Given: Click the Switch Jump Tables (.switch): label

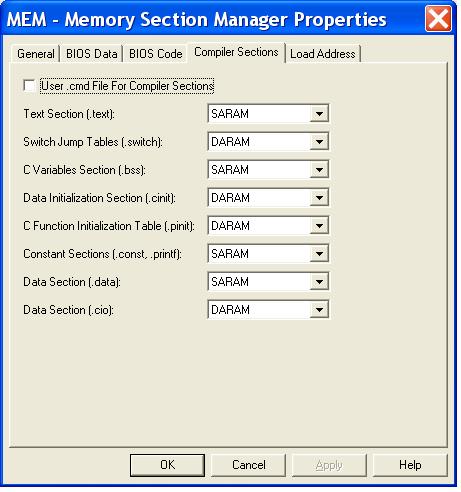Looking at the screenshot, I should (x=93, y=142).
